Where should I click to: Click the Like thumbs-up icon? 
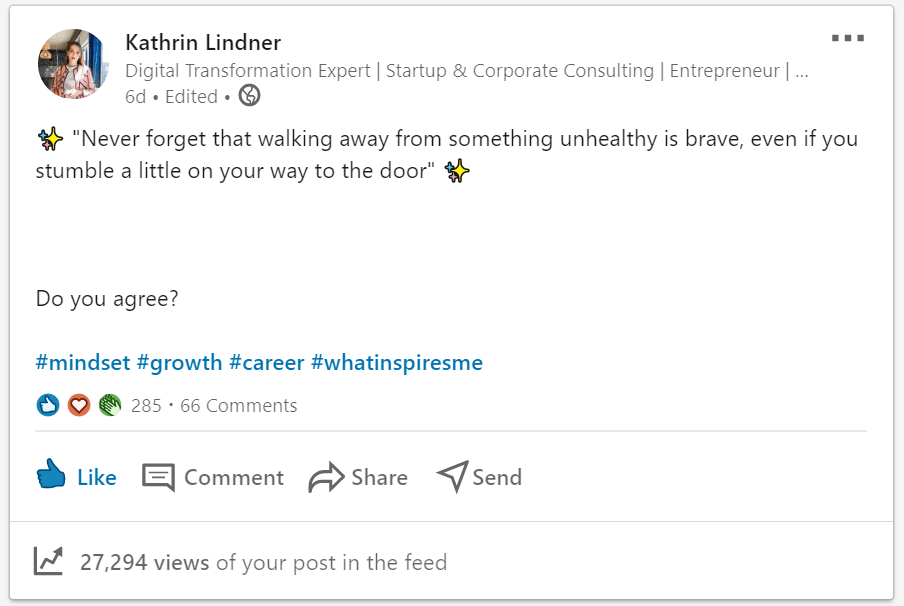coord(55,477)
